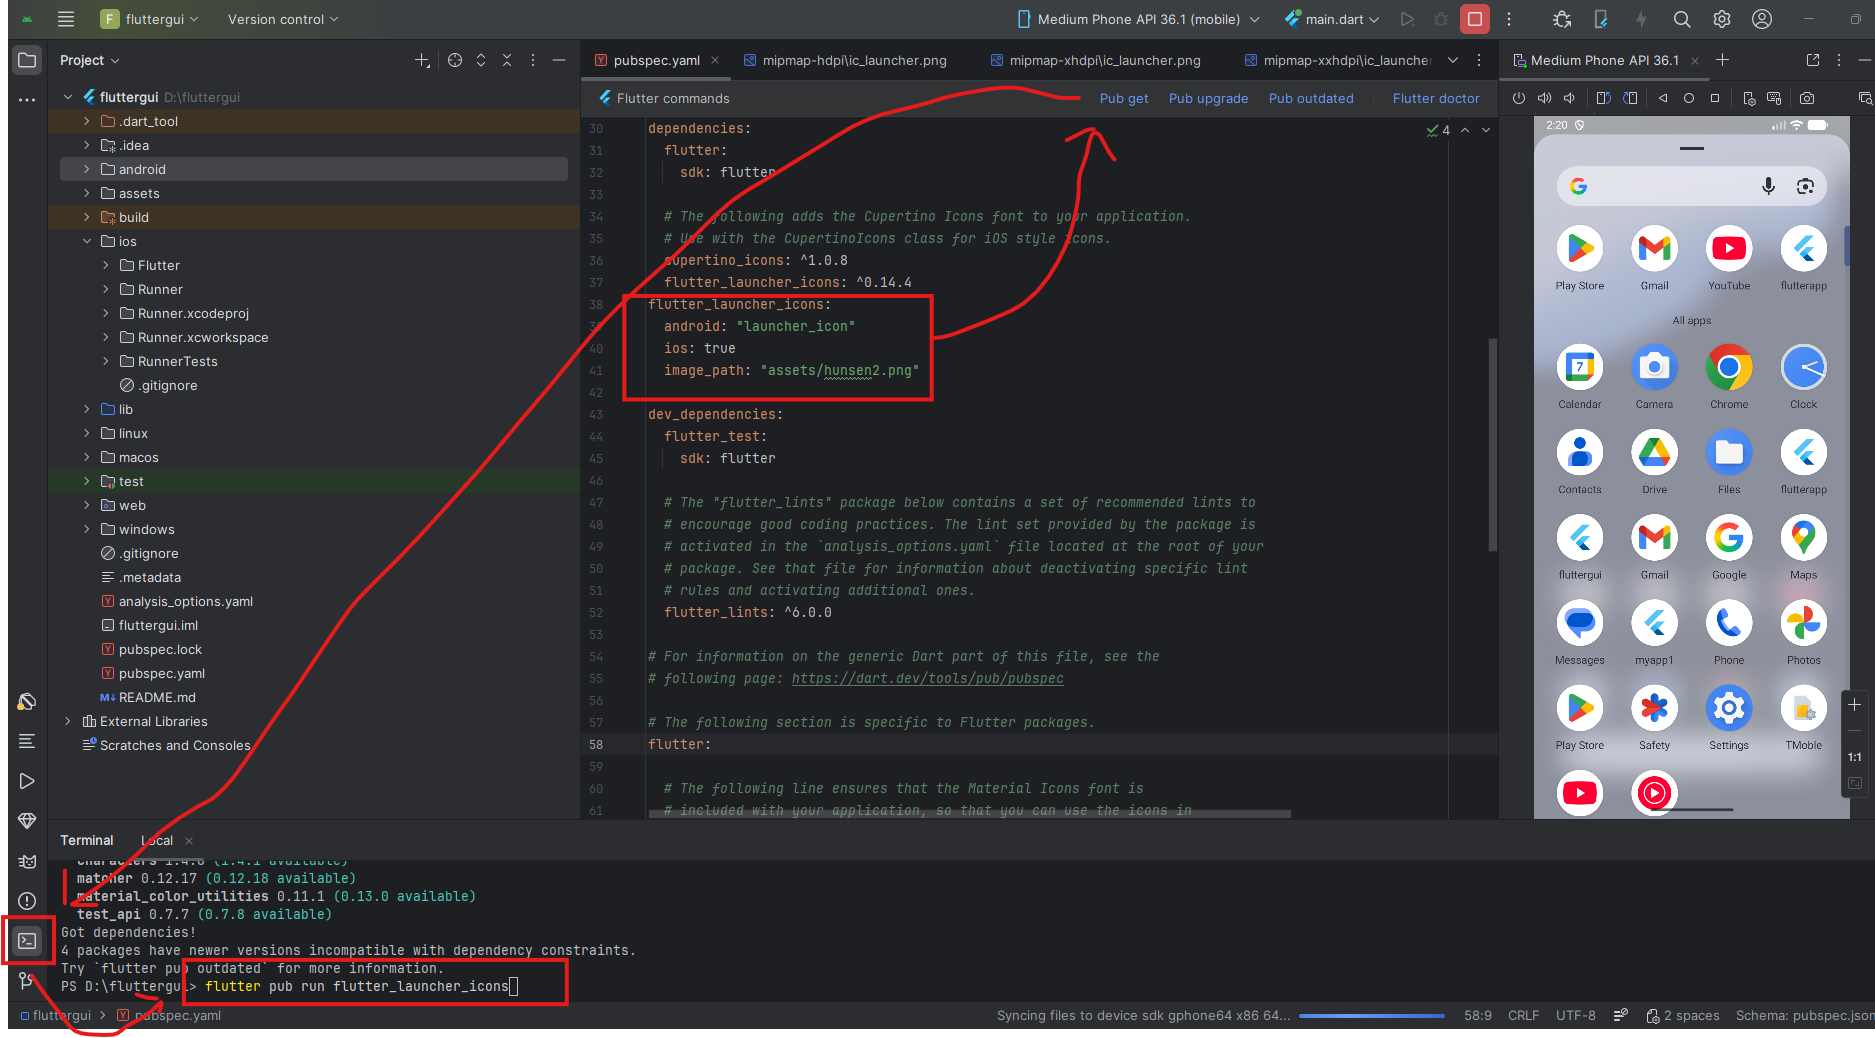Open the Git tool window icon
Viewport: 1875px width, 1038px height.
(x=27, y=981)
